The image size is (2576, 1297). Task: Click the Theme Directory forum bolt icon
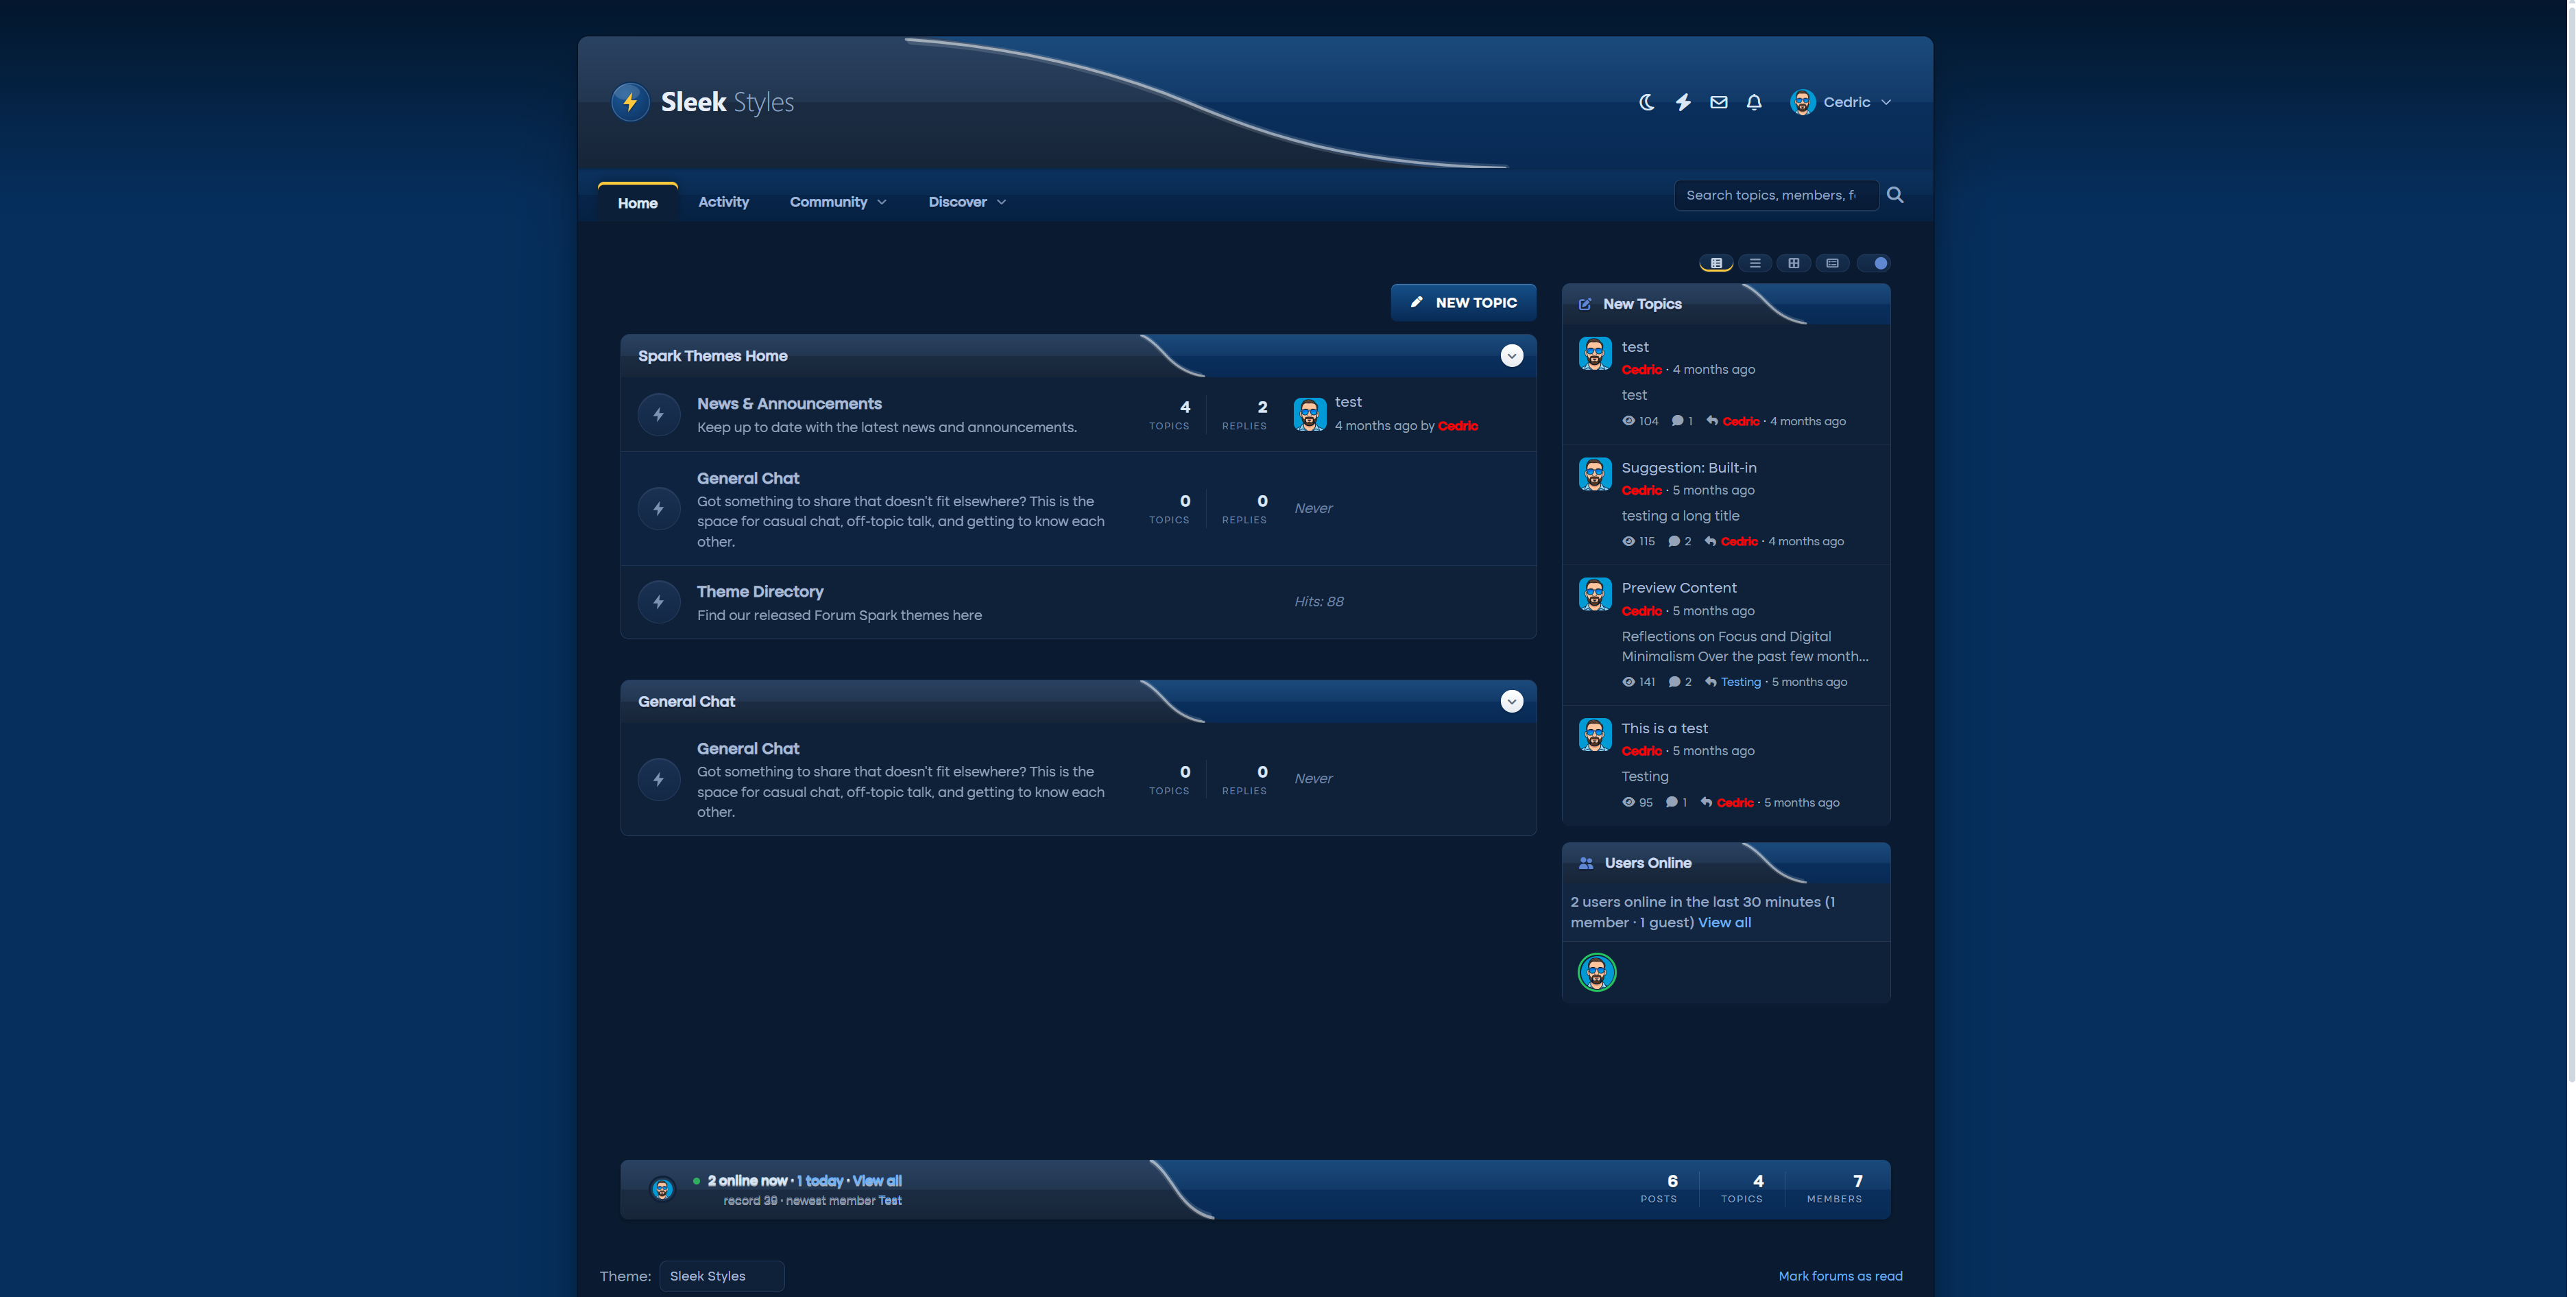pos(658,602)
